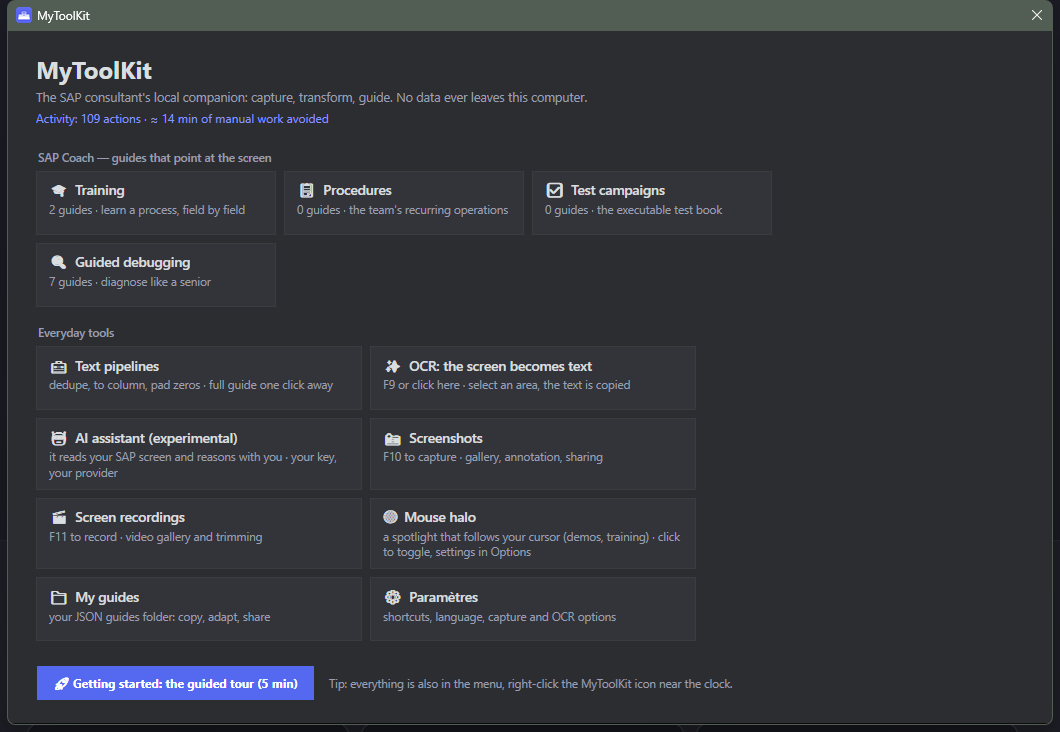Click 'F11 to record · video gallery and trimming'

click(155, 537)
